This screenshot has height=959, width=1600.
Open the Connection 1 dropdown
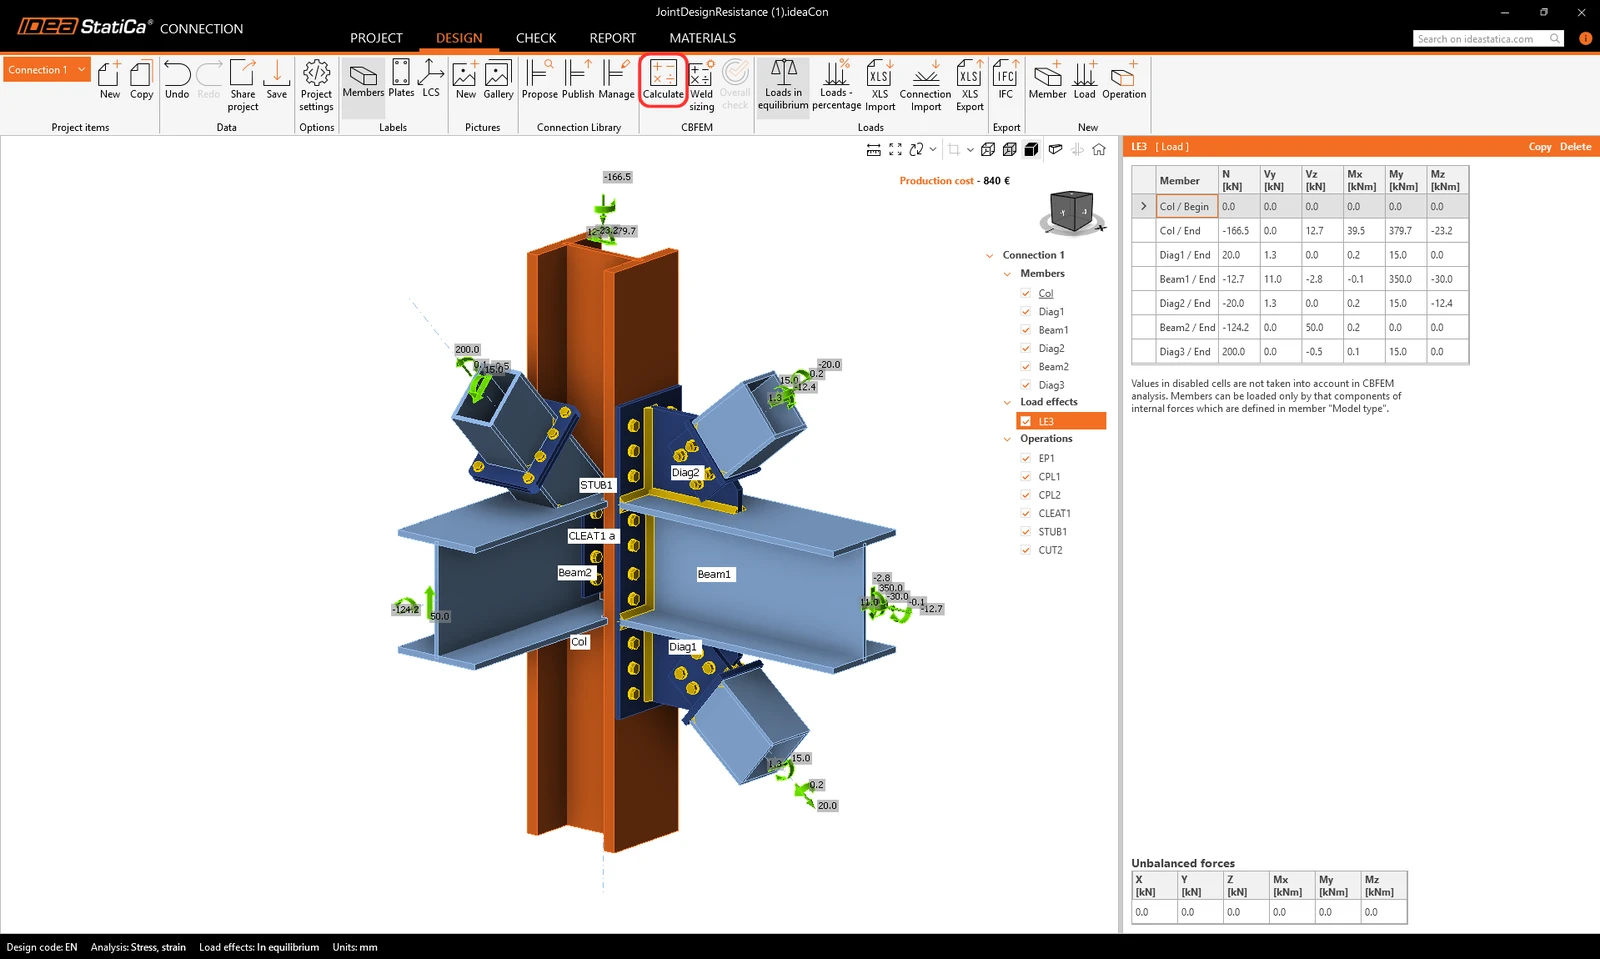coord(47,69)
